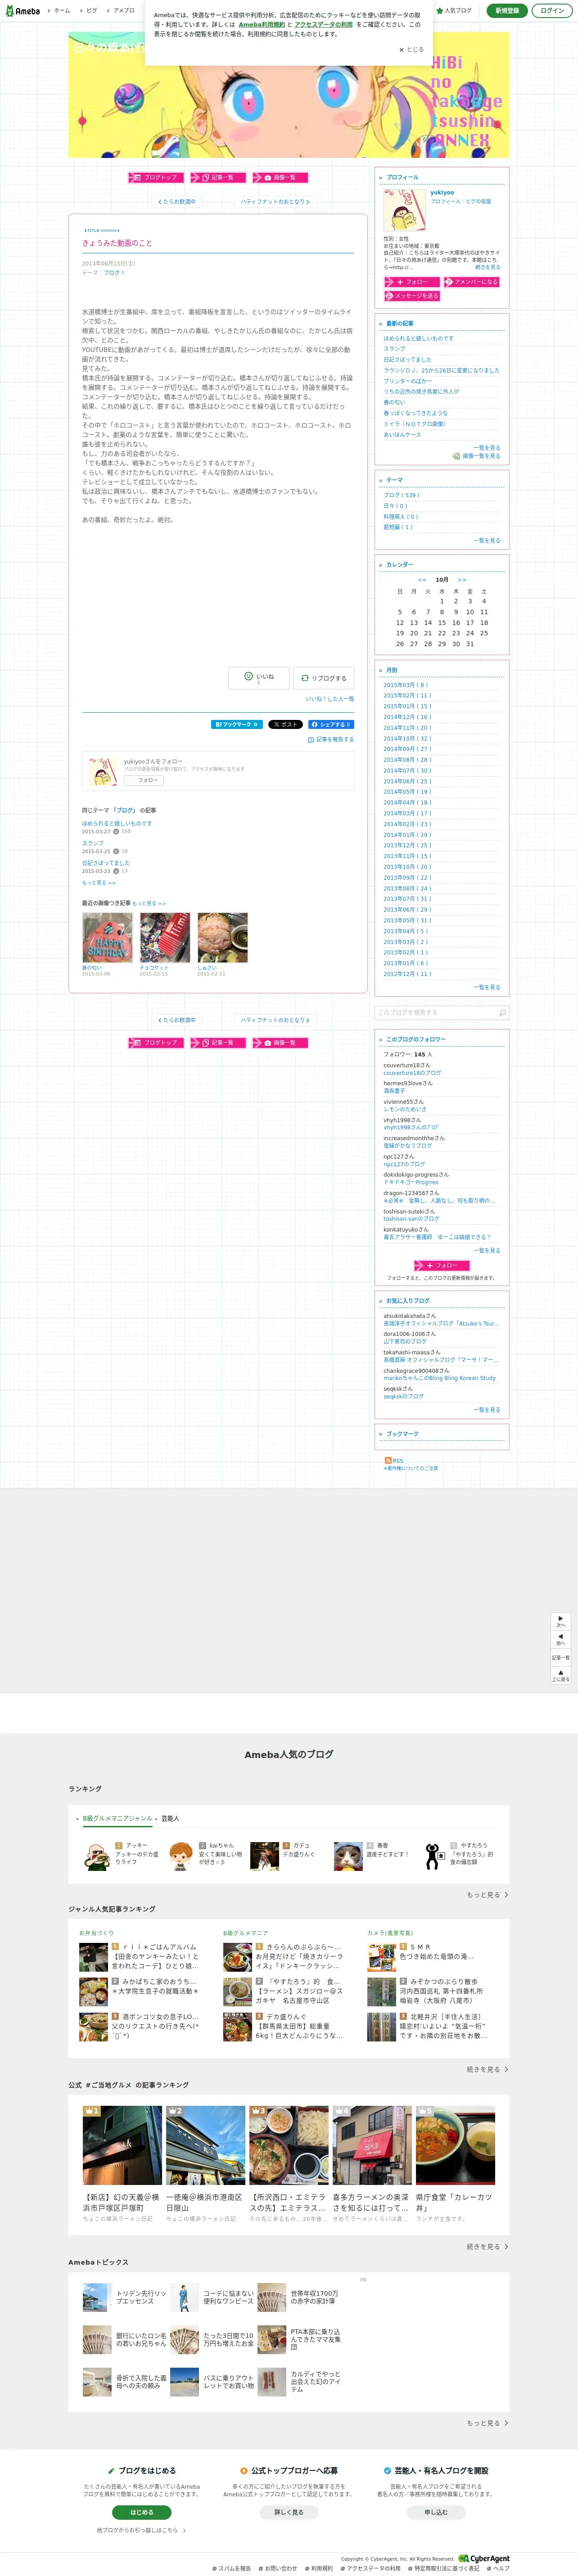Image resolution: width=578 pixels, height=2576 pixels.
Task: Open the 2015年03月 ( 8 ) monthly archive
Action: tap(406, 685)
